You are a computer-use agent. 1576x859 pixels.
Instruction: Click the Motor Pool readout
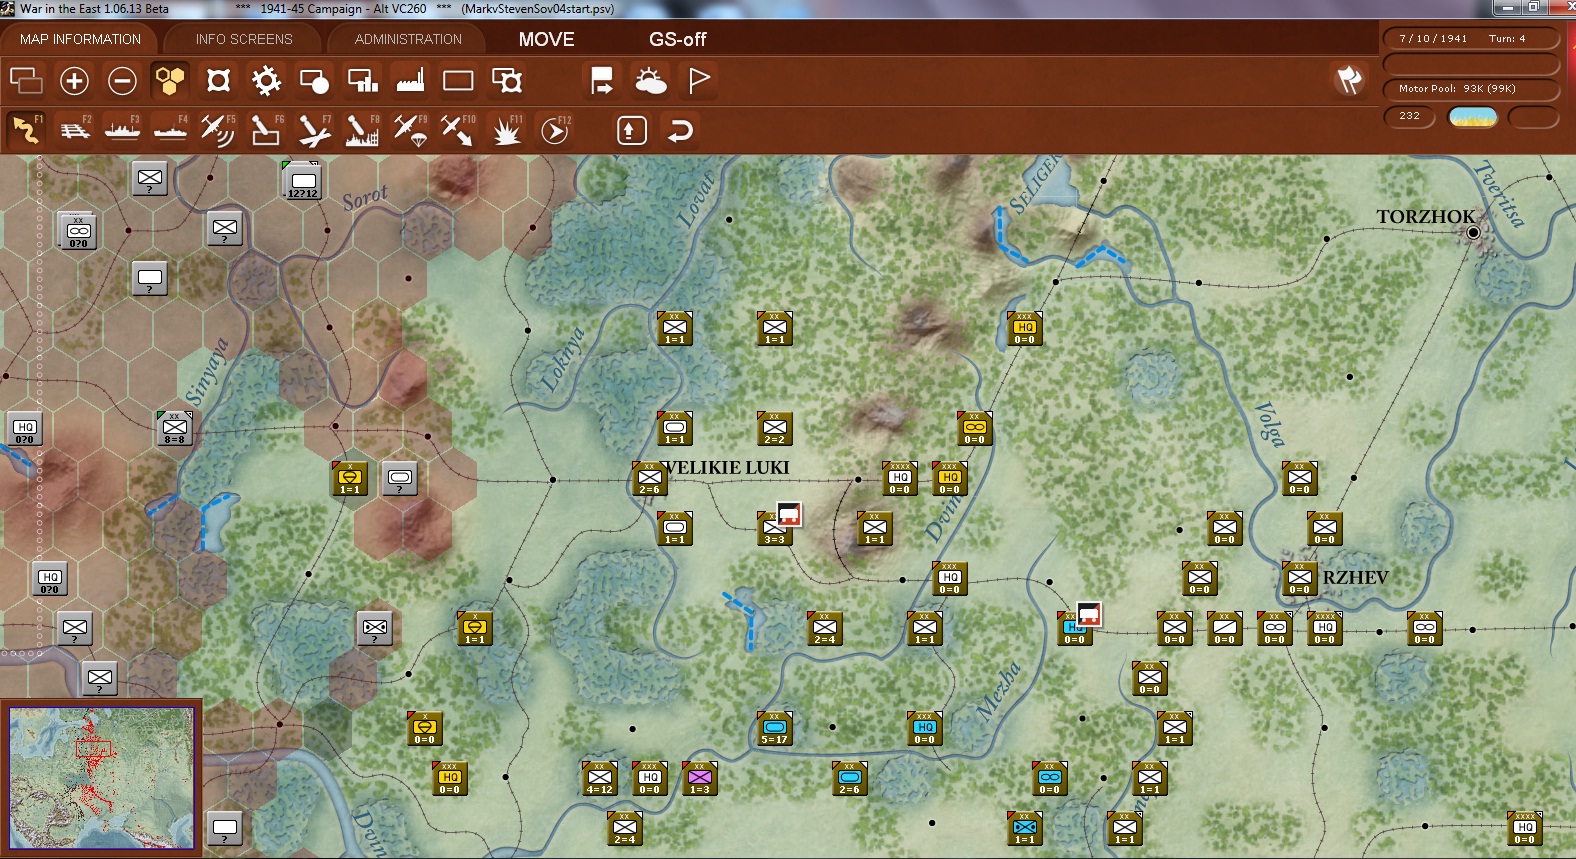(x=1471, y=89)
